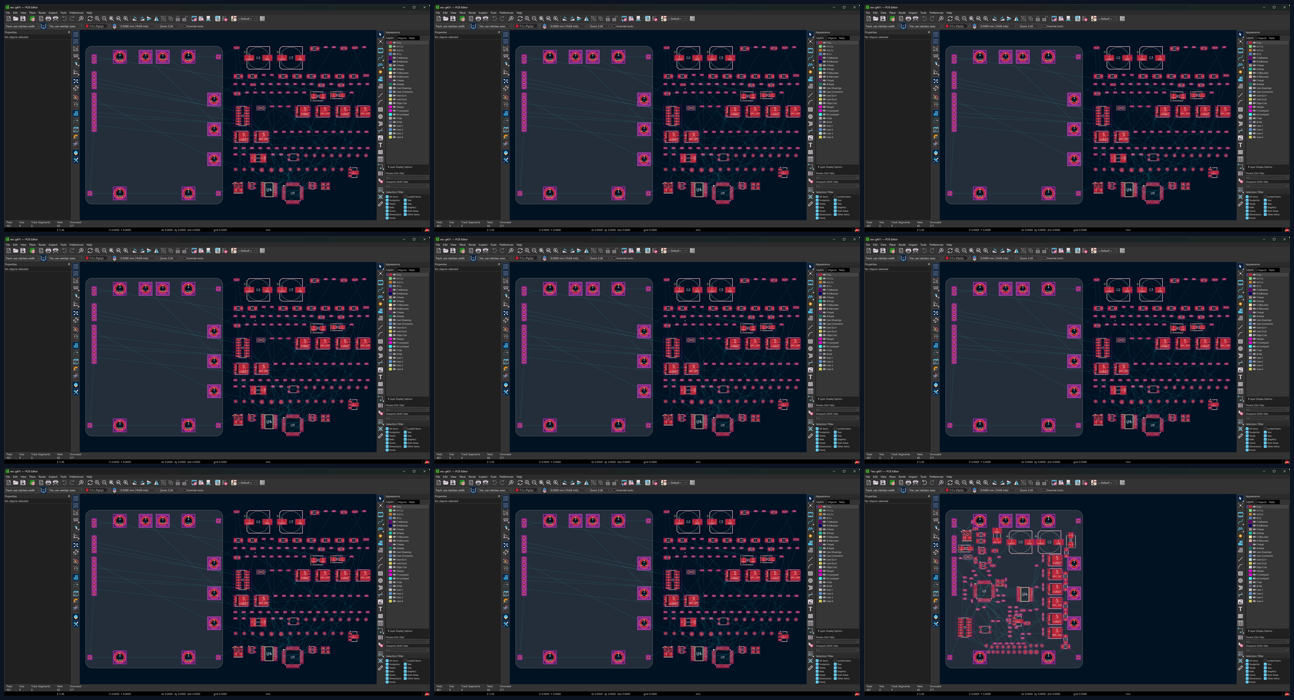This screenshot has width=1294, height=700.
Task: Select Draw Circle tool in bottom-center window
Action: click(810, 581)
